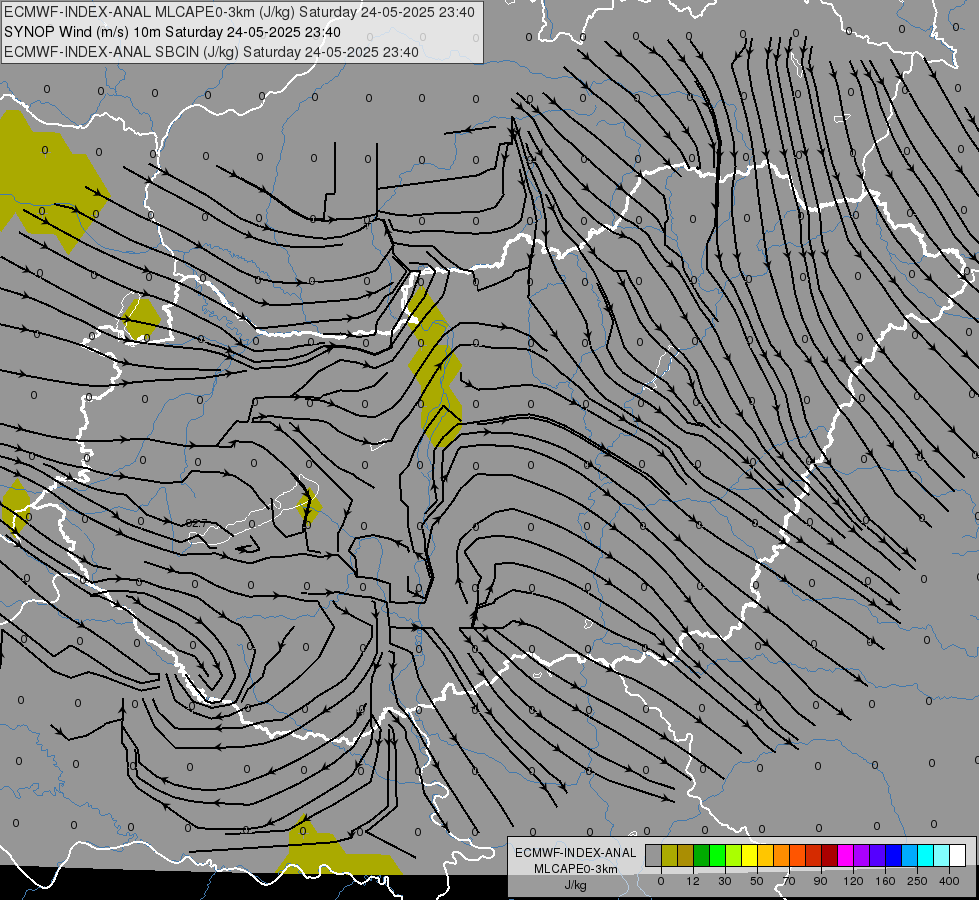This screenshot has width=979, height=900.
Task: Select the pale cyan swatch before 400
Action: pyautogui.click(x=942, y=856)
